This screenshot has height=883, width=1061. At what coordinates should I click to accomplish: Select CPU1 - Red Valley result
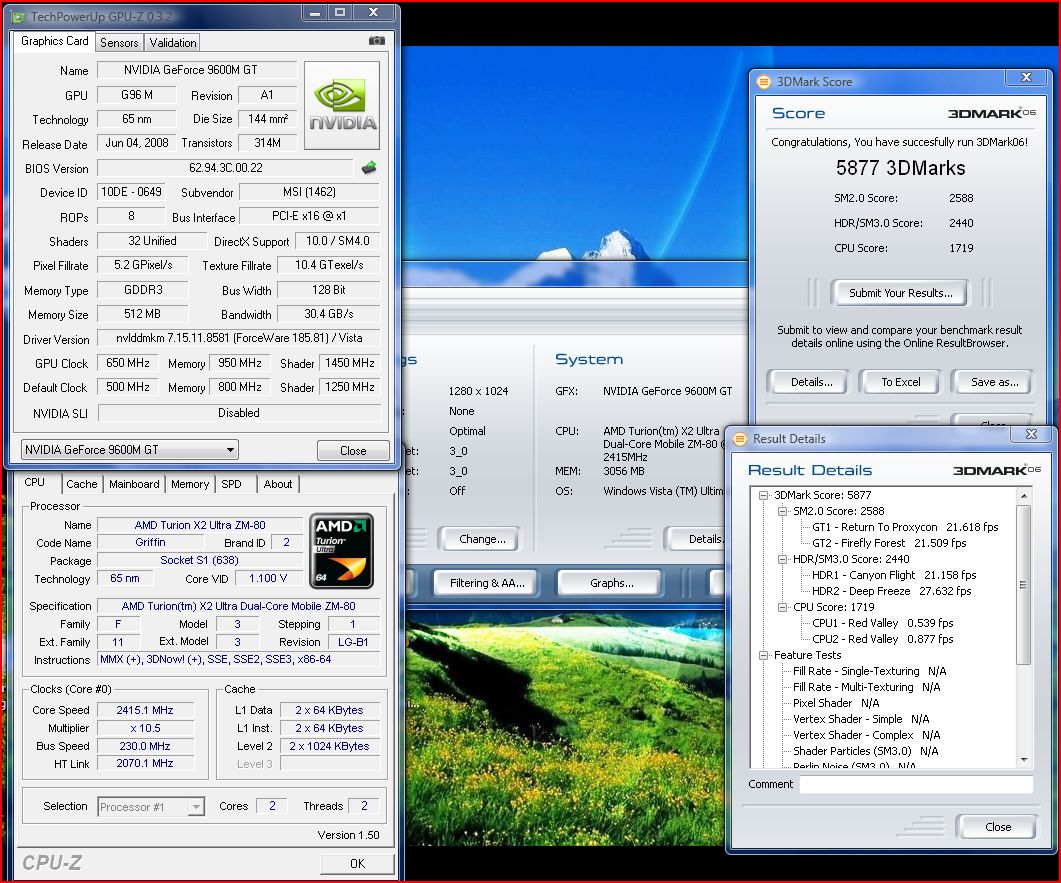(x=882, y=623)
